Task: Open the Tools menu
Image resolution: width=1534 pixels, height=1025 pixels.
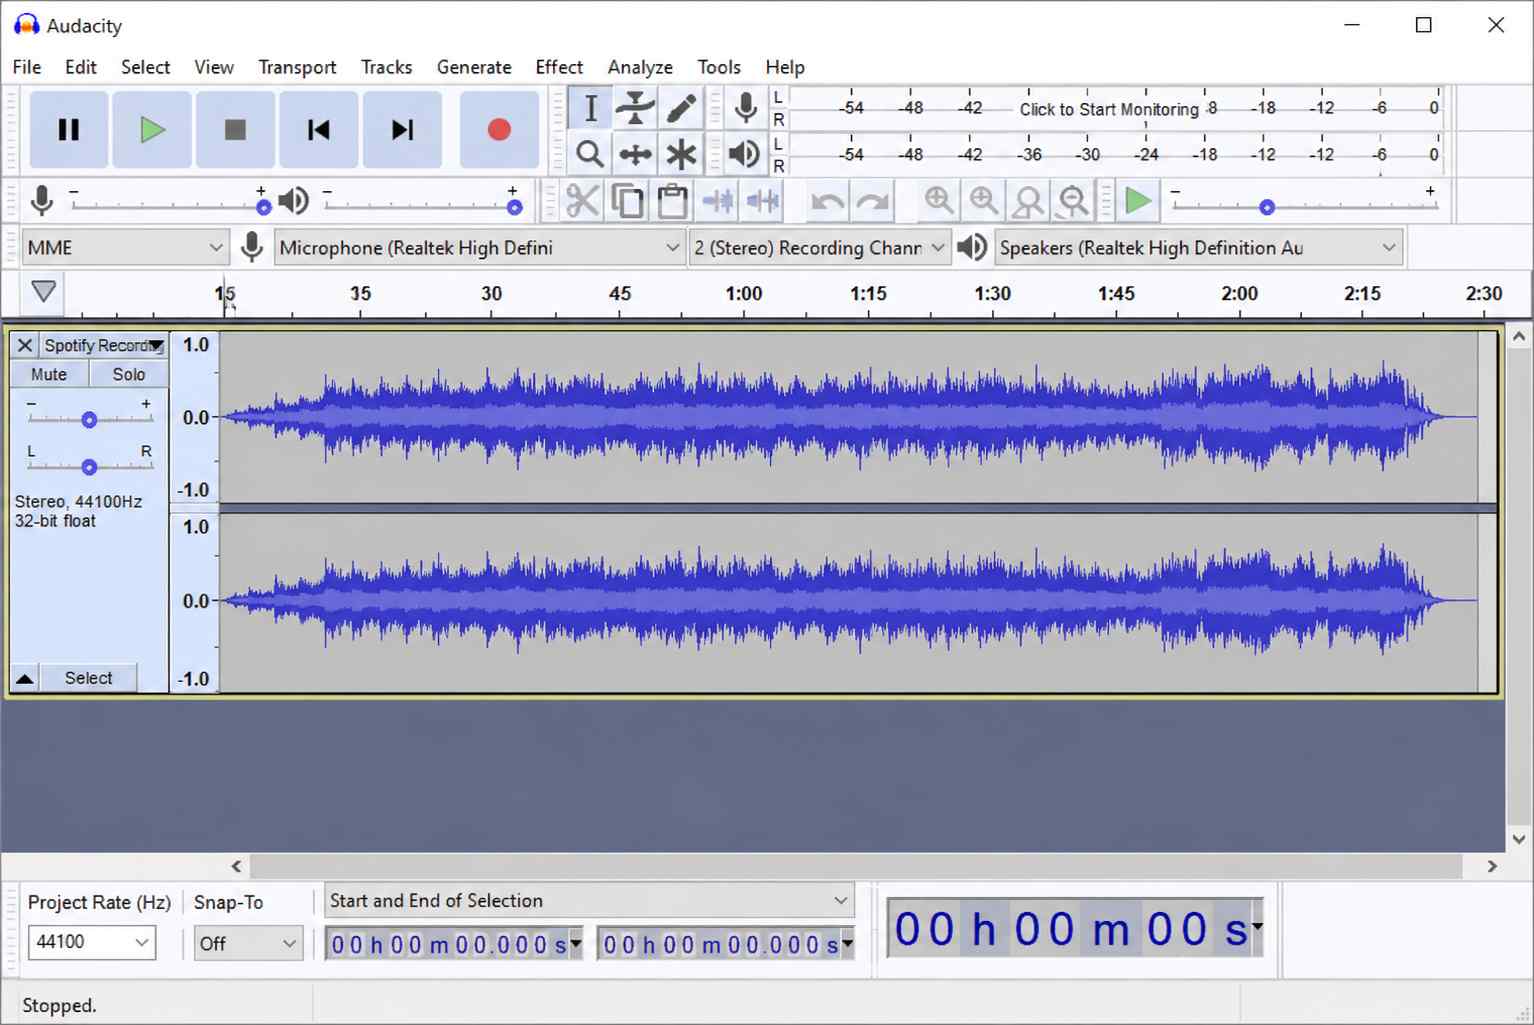Action: click(x=719, y=67)
